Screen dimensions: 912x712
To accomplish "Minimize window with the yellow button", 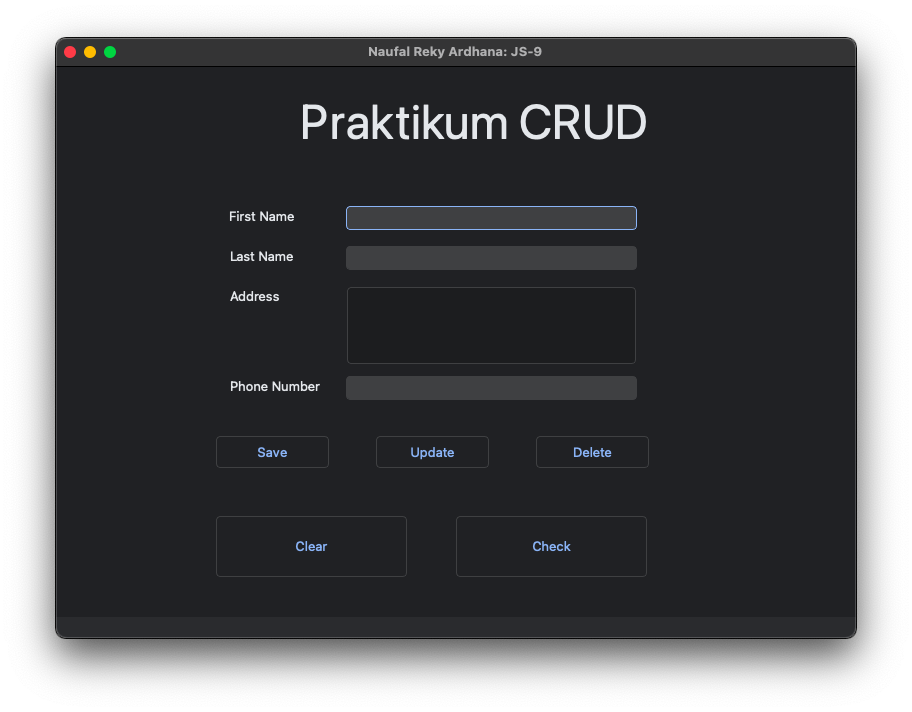I will click(90, 52).
